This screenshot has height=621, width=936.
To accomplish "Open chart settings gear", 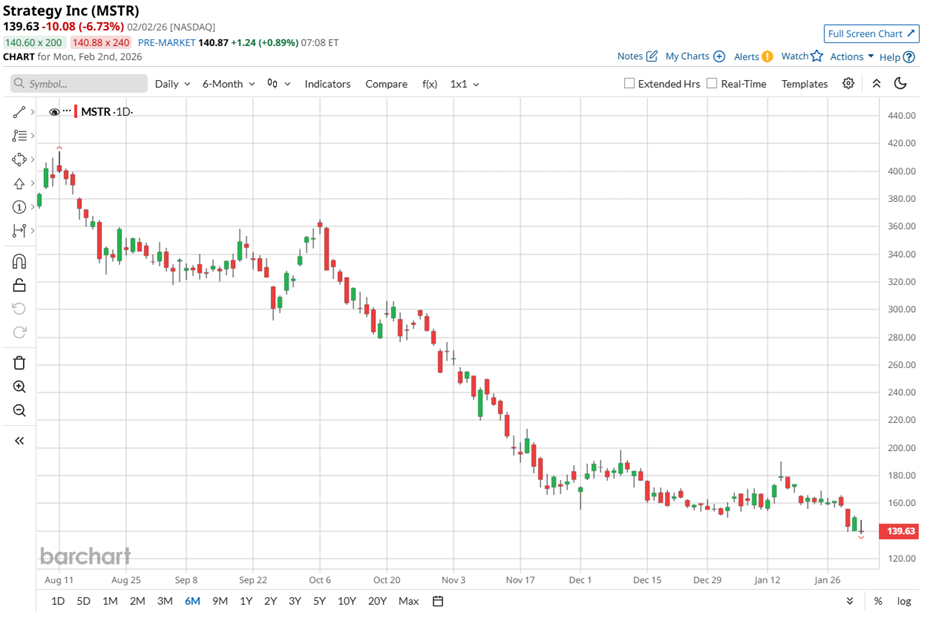I will (848, 84).
